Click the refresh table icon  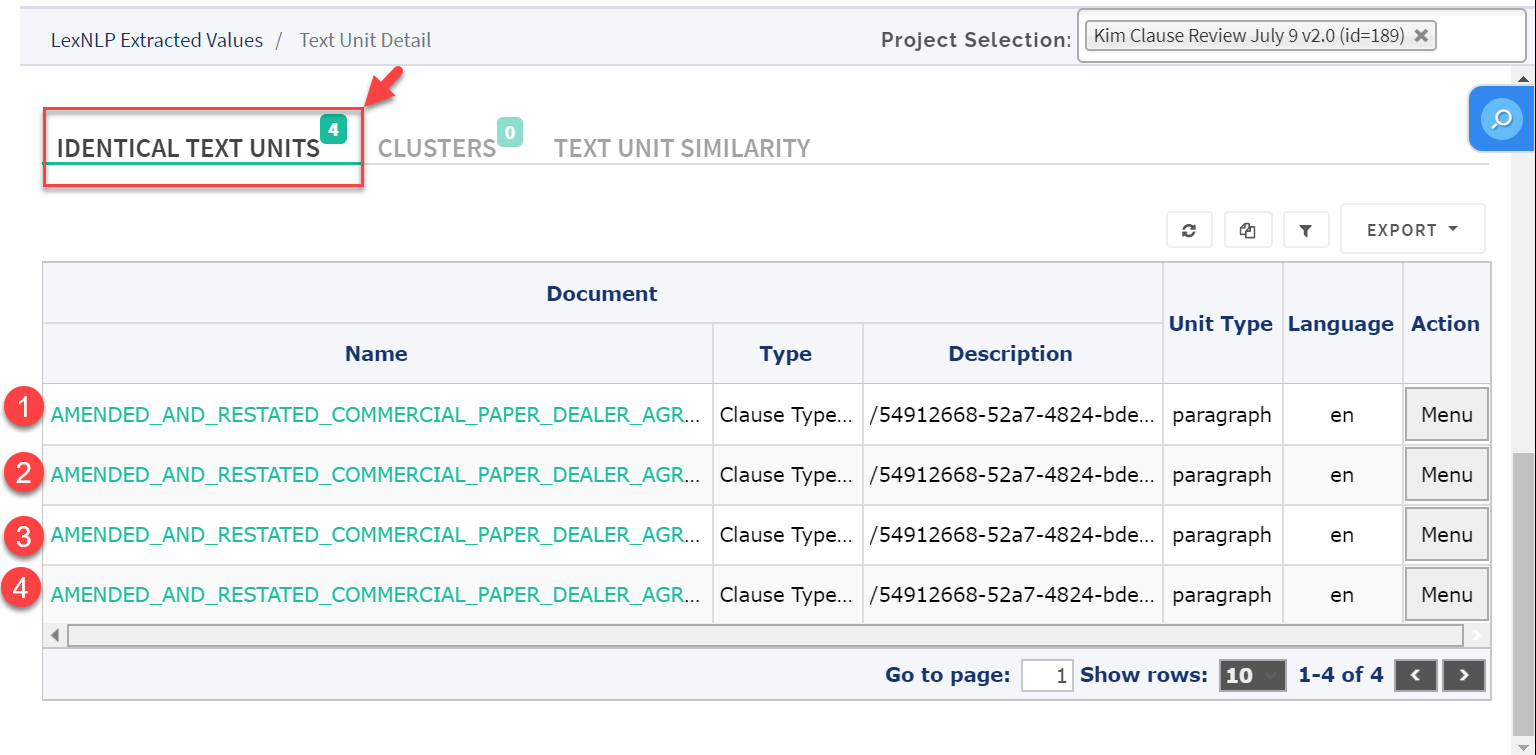[1189, 230]
